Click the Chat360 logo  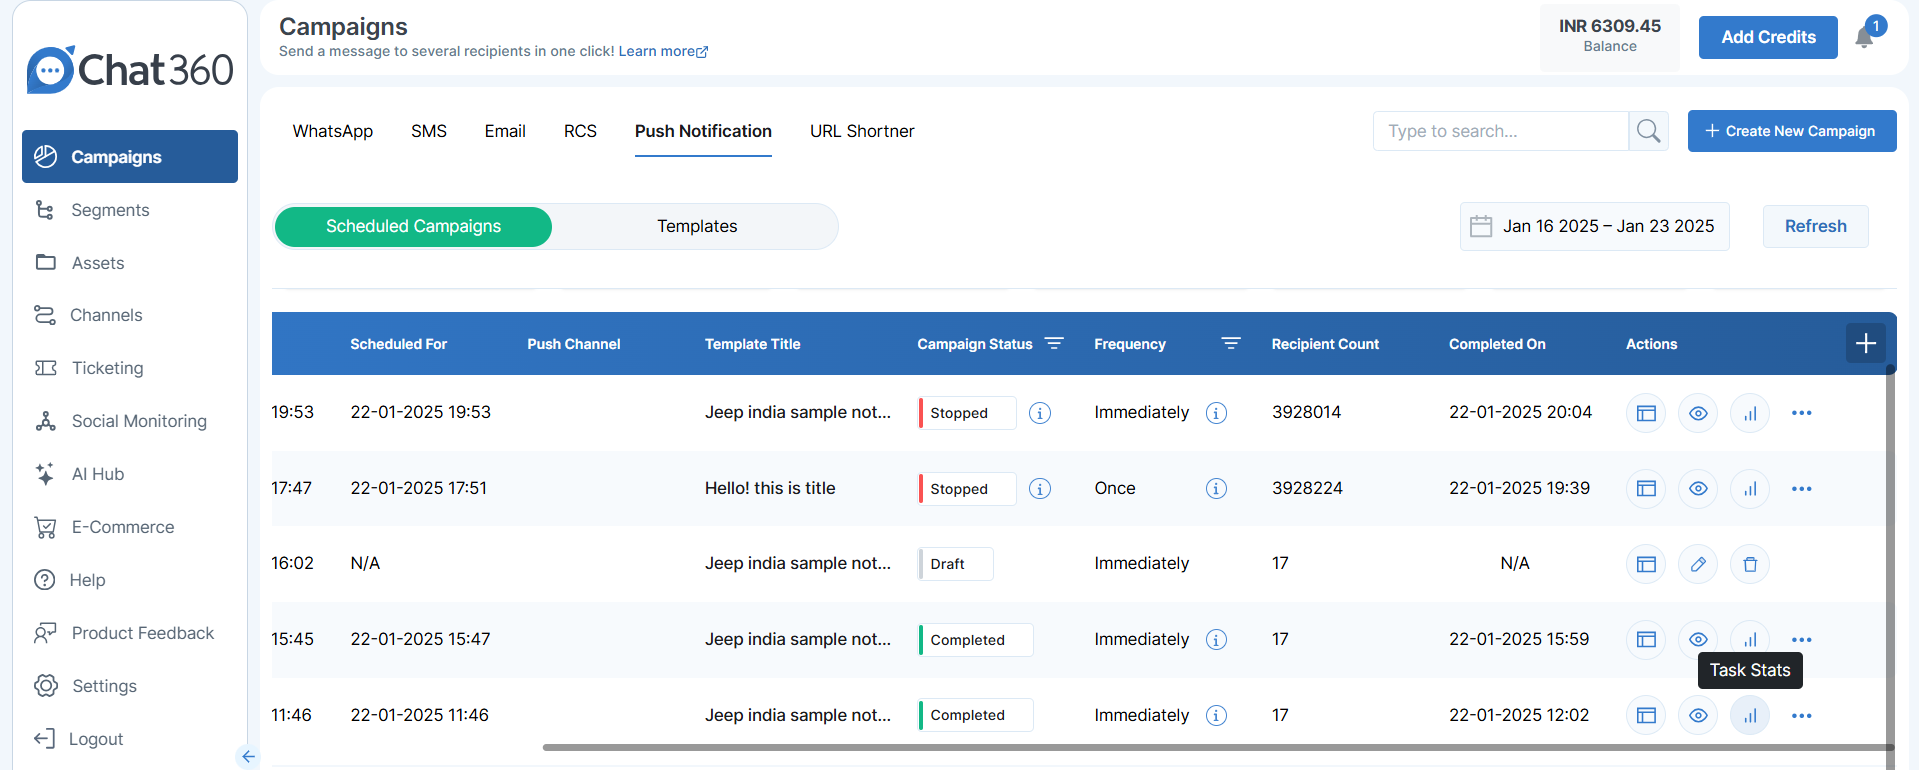130,70
